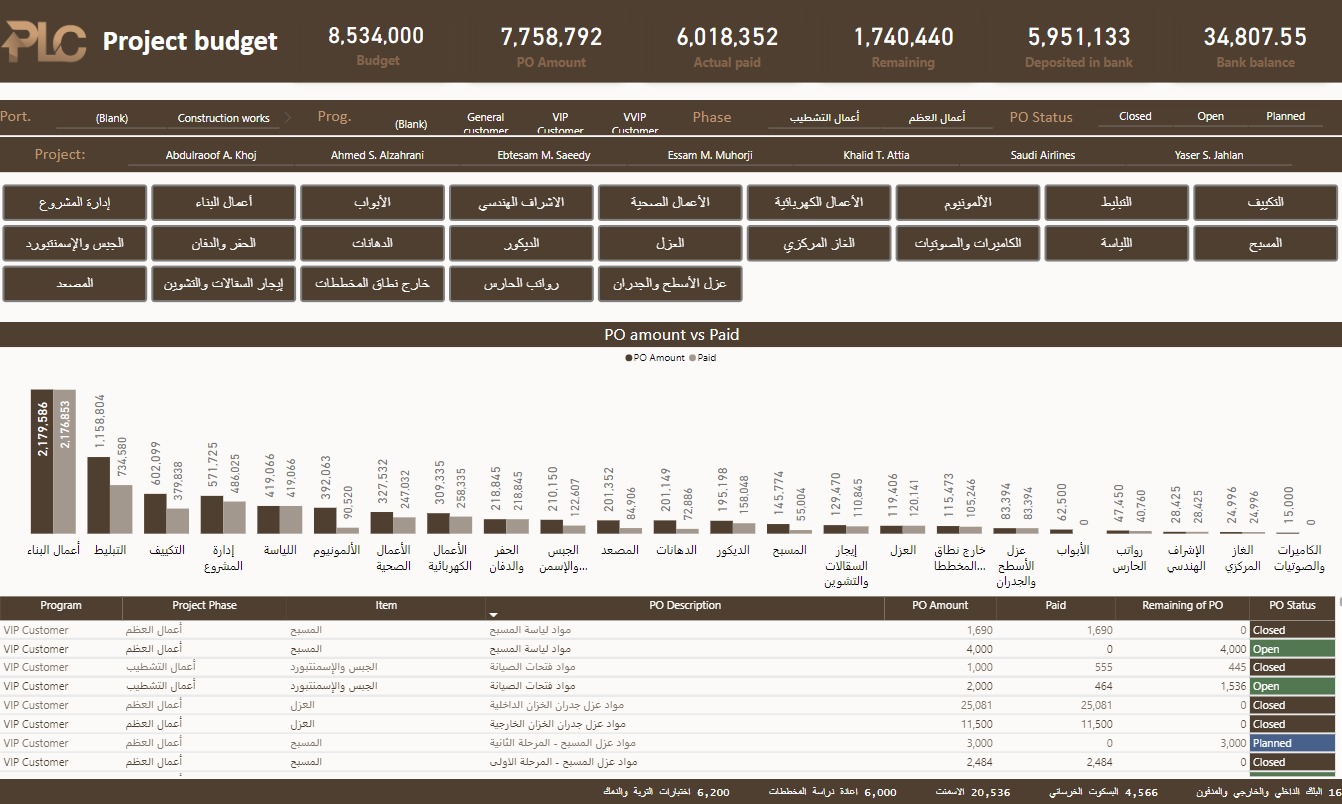Click the المصعد item button
Screen dimensions: 1342x804
click(75, 284)
